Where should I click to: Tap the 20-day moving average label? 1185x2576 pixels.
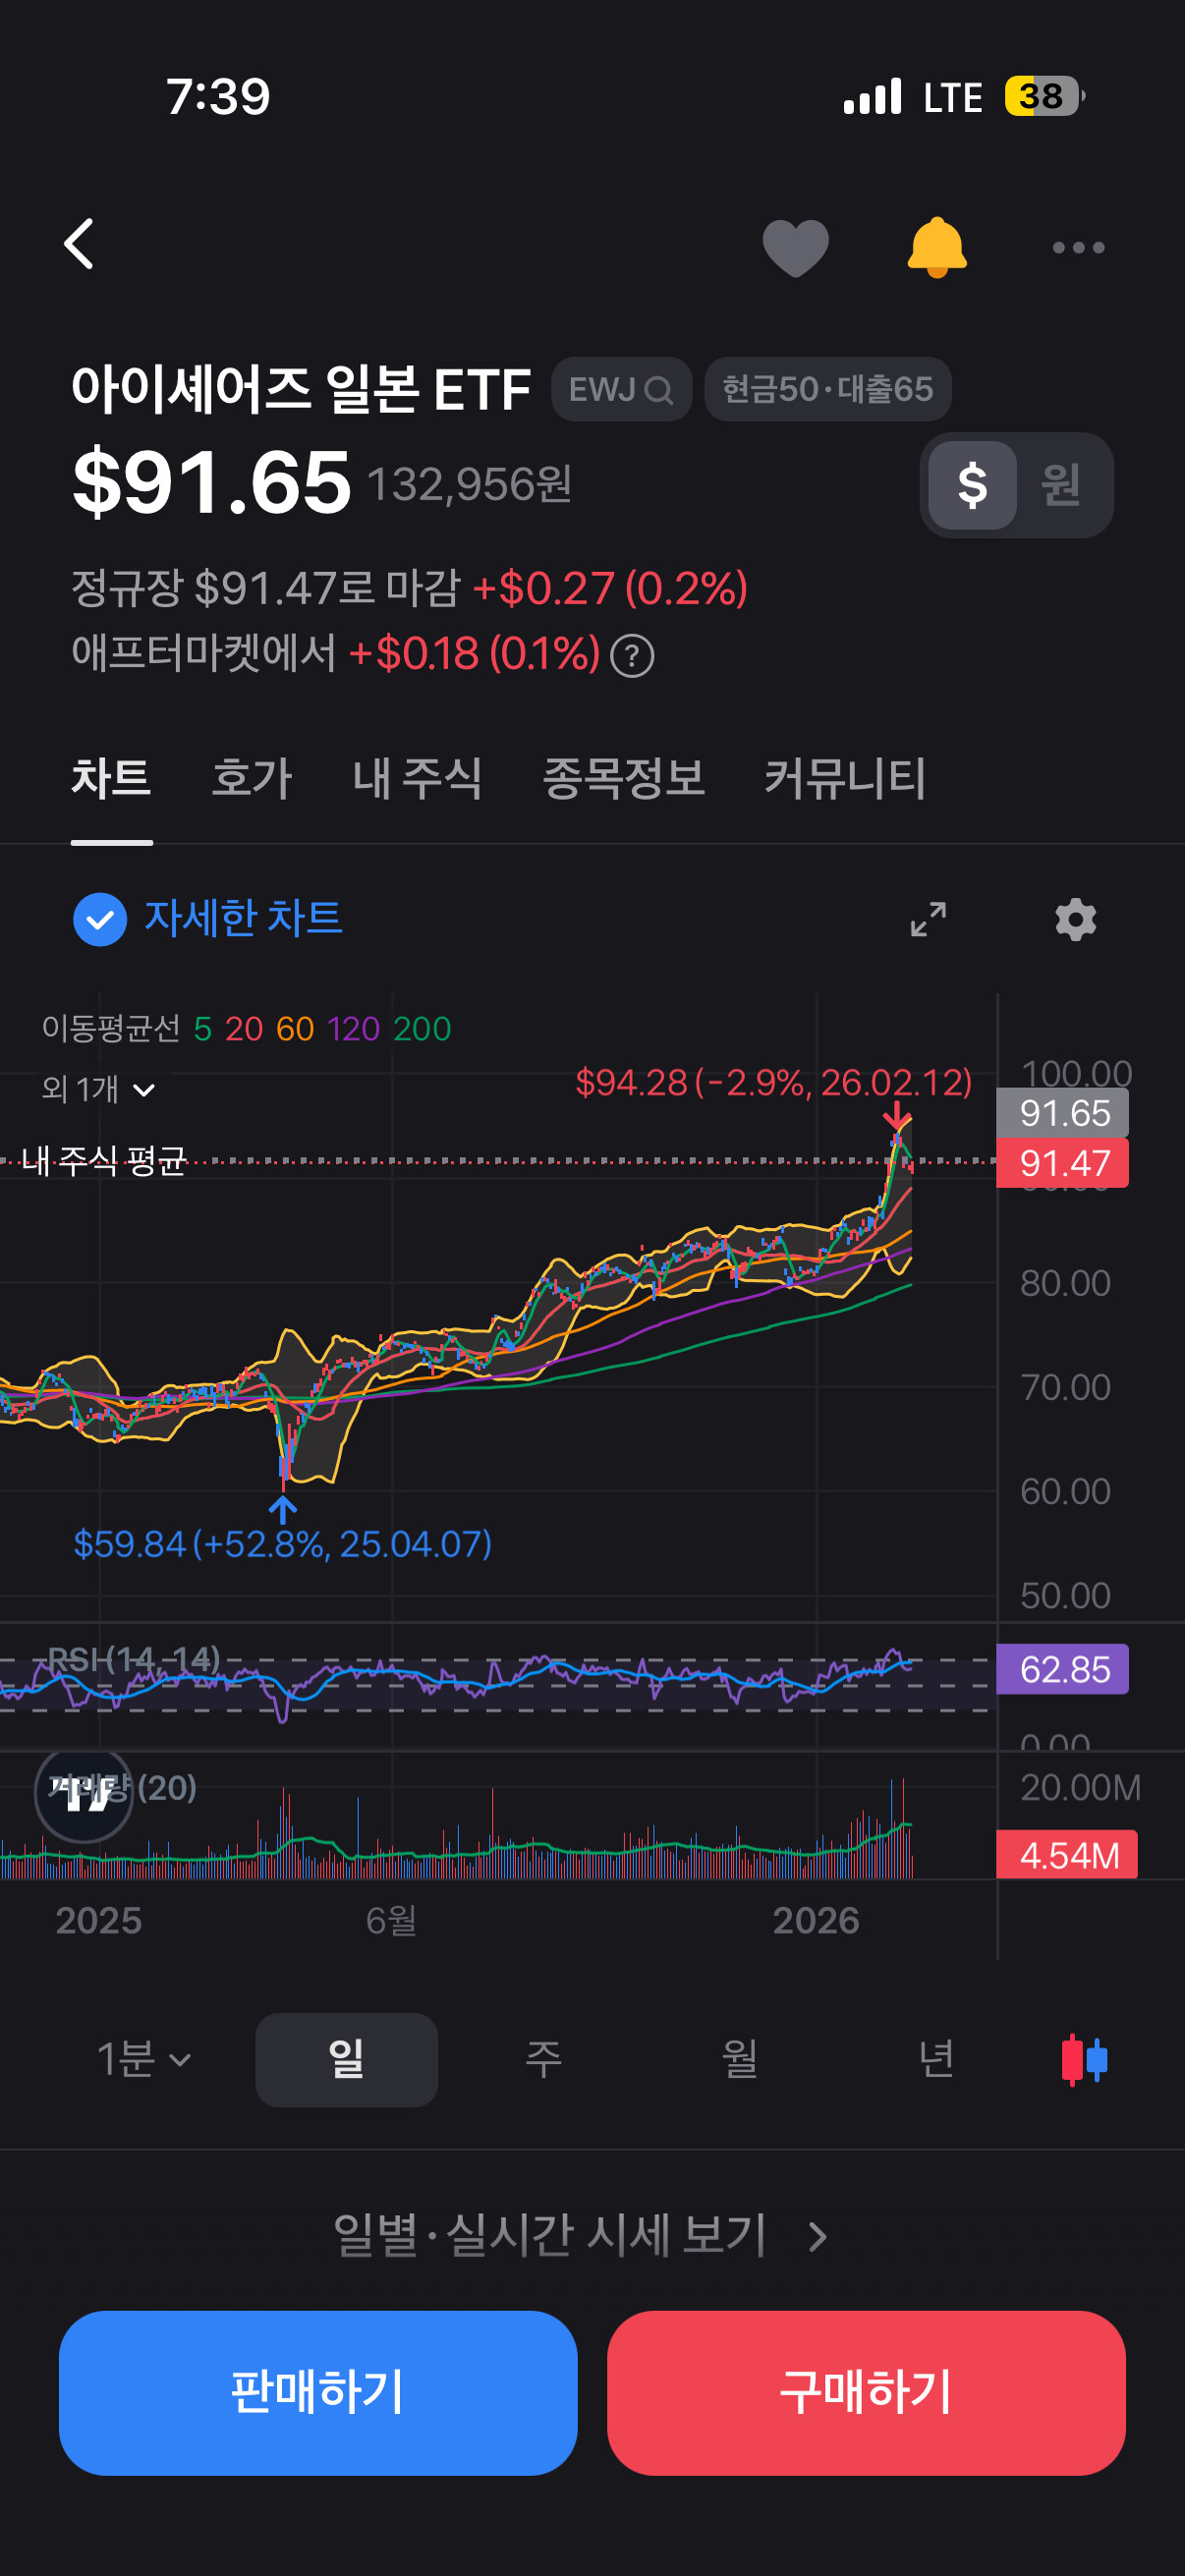click(244, 1028)
